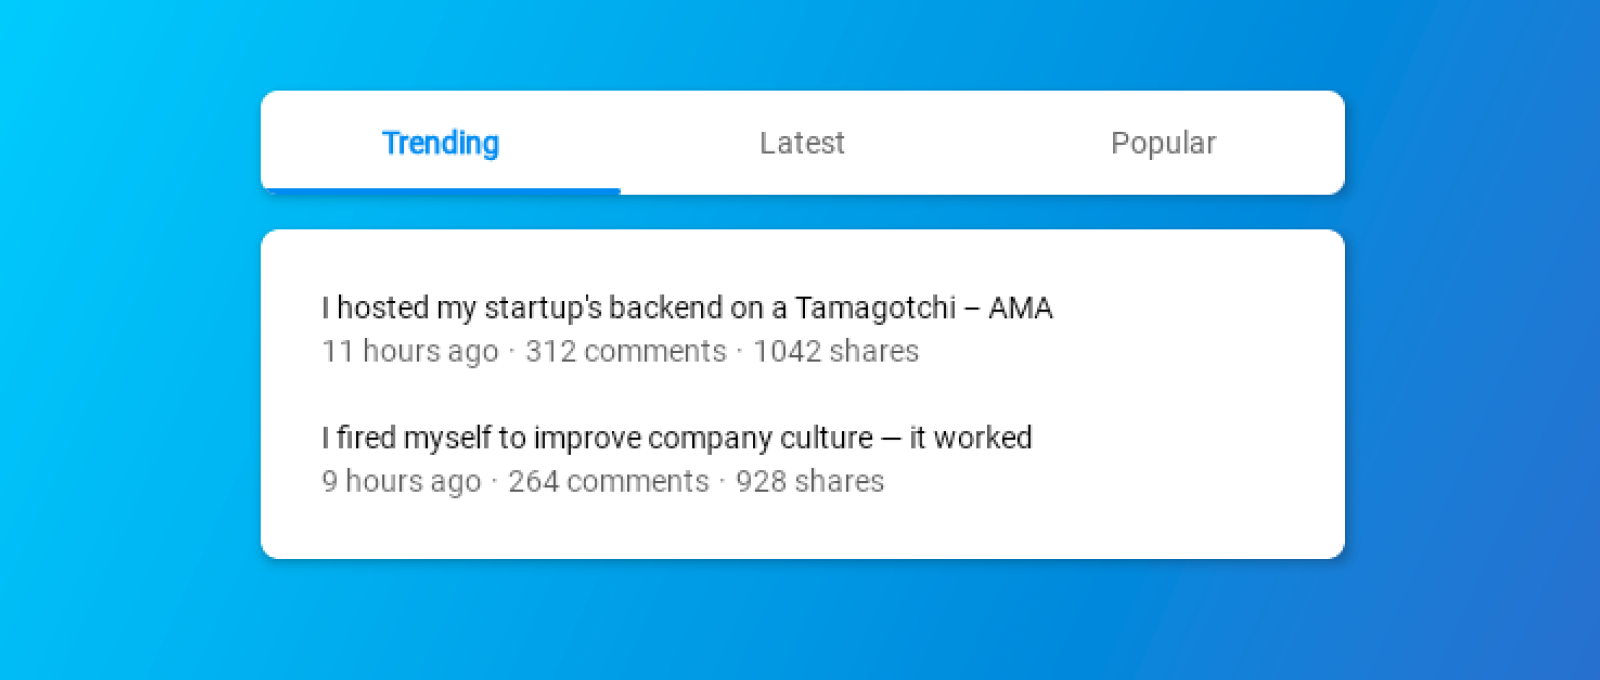Click the '11 hours ago' timestamp

410,351
